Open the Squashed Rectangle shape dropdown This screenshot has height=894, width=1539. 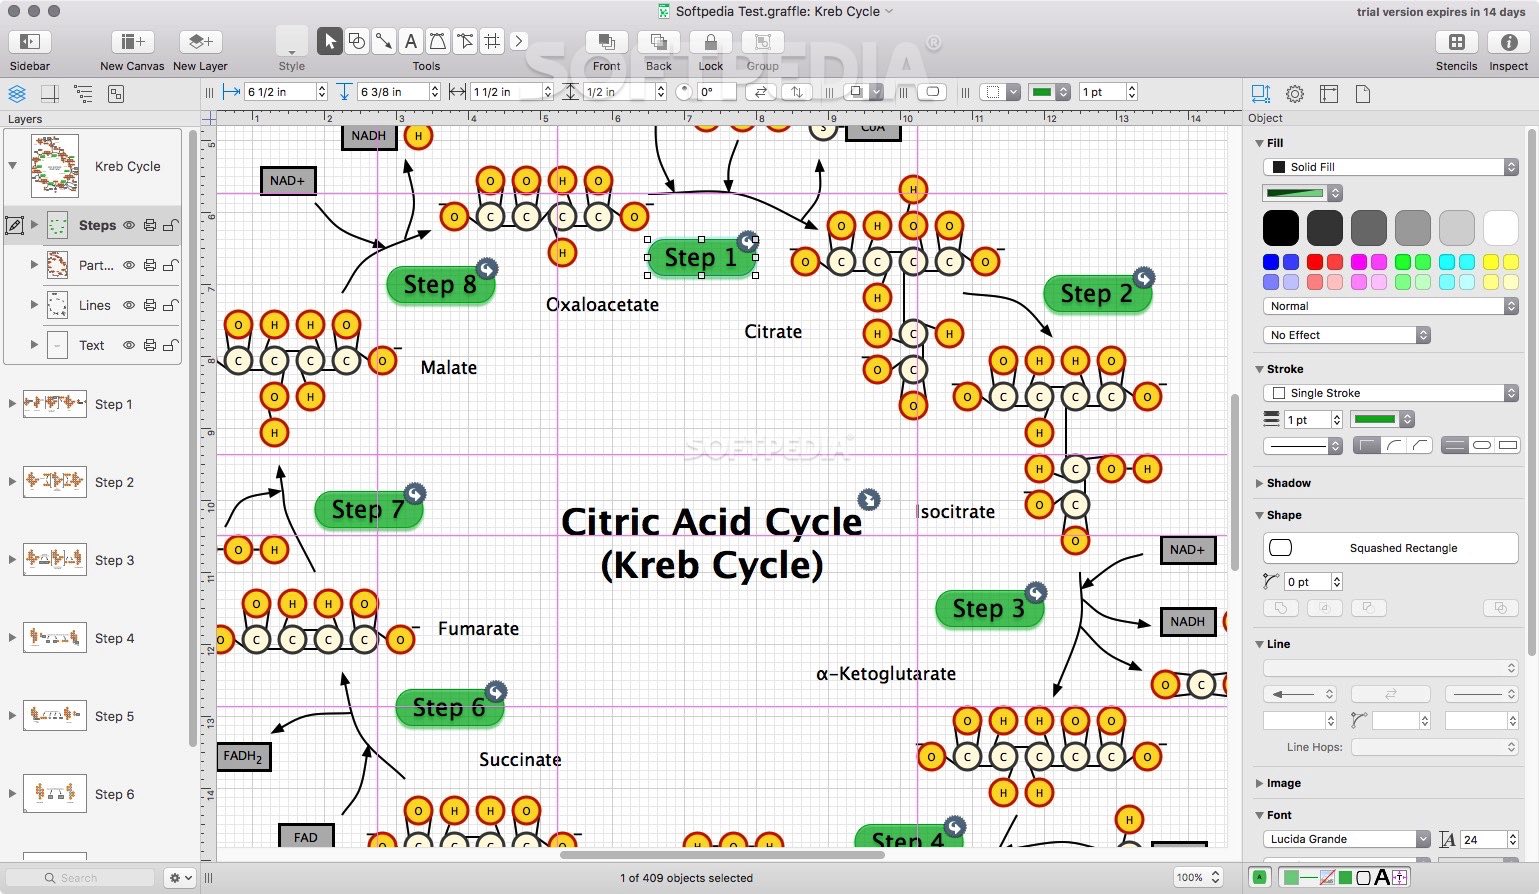(1390, 548)
